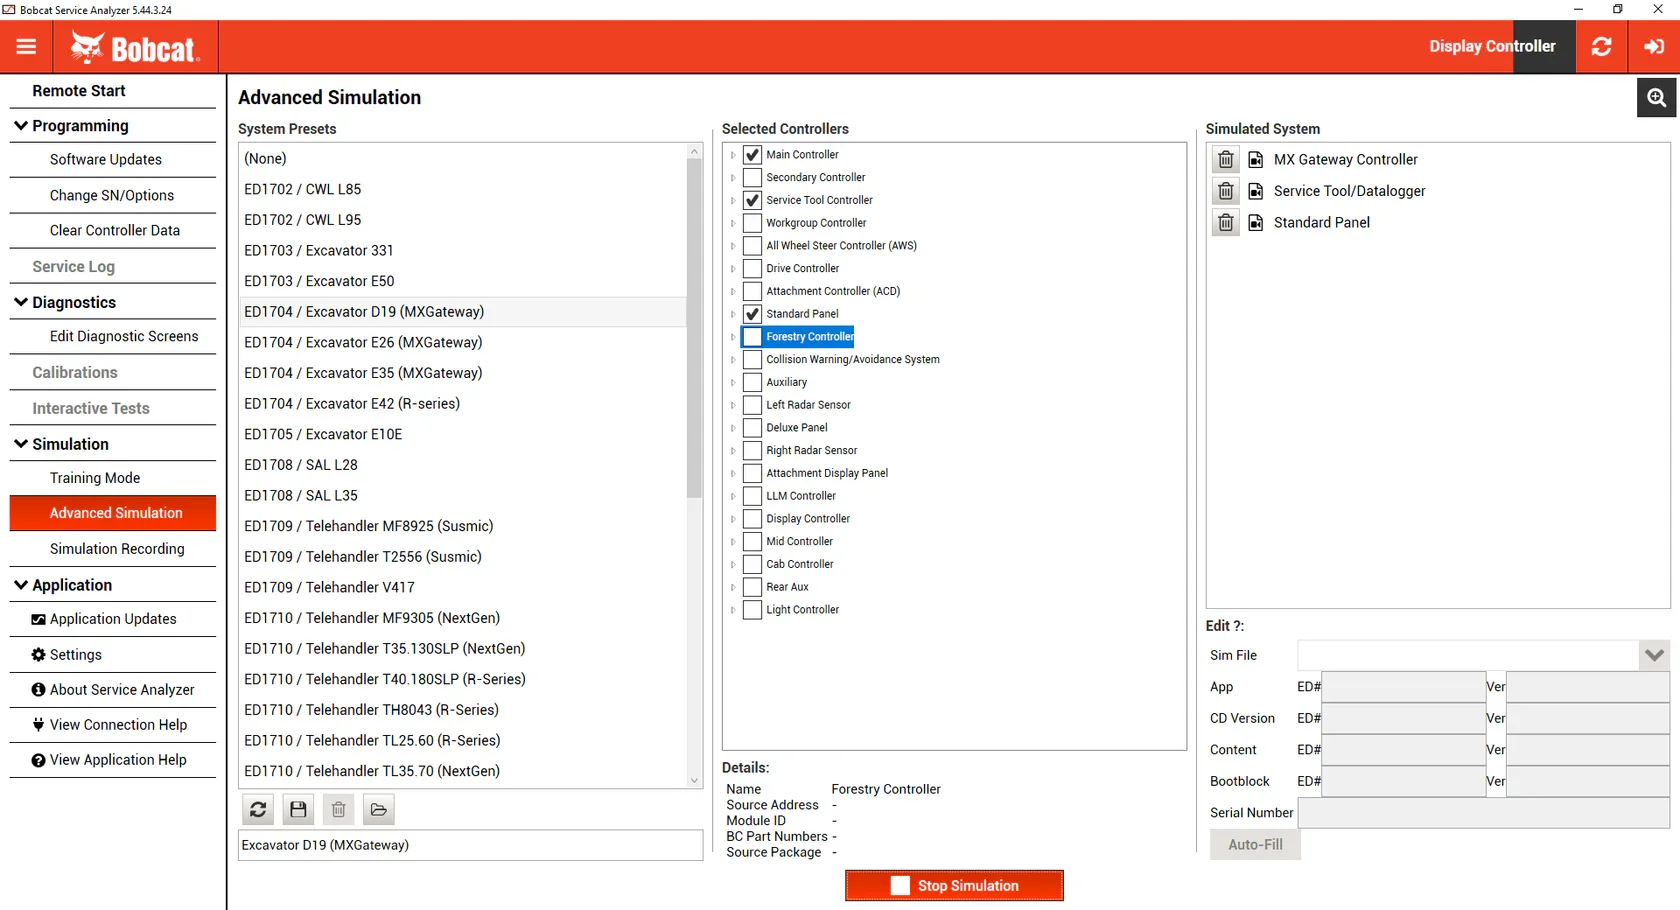This screenshot has height=910, width=1680.
Task: Collapse the Application section
Action: (x=21, y=585)
